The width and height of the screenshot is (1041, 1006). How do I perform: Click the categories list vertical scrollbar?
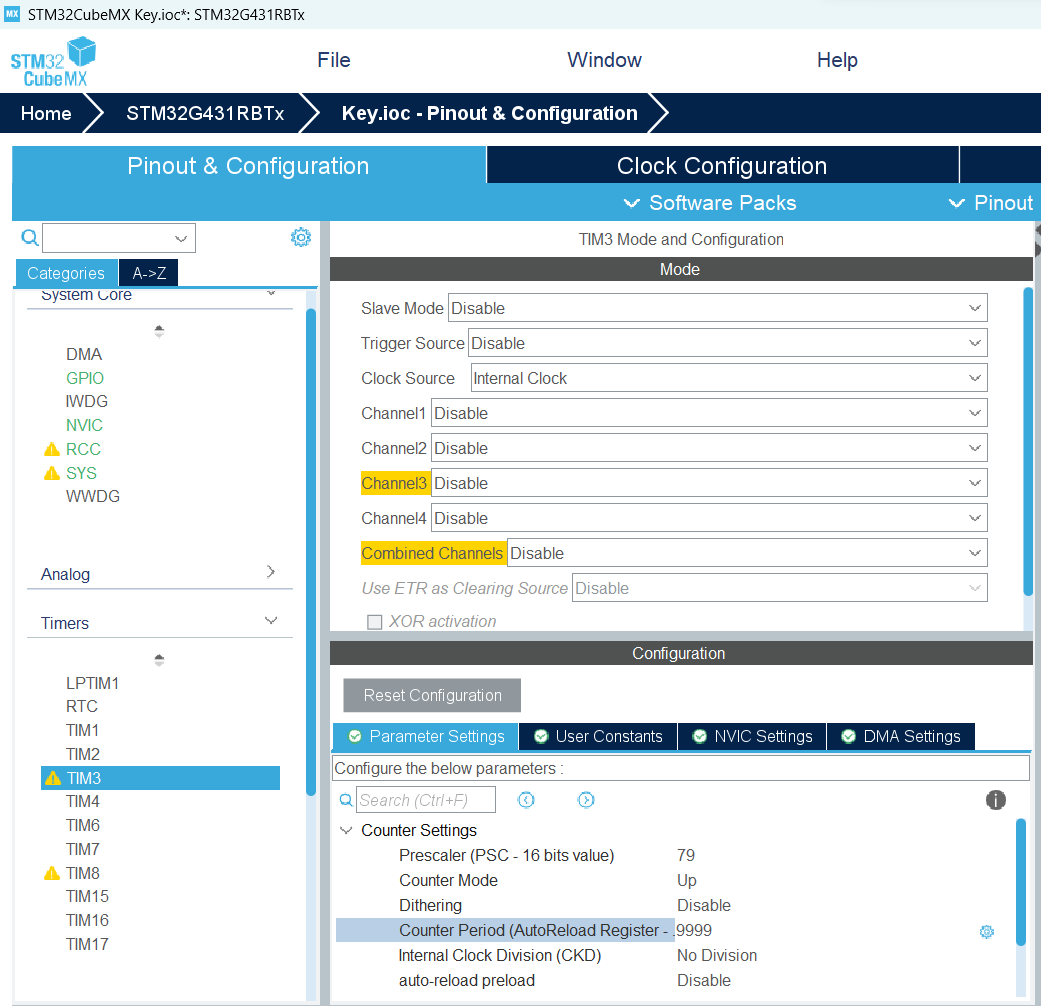[x=311, y=551]
